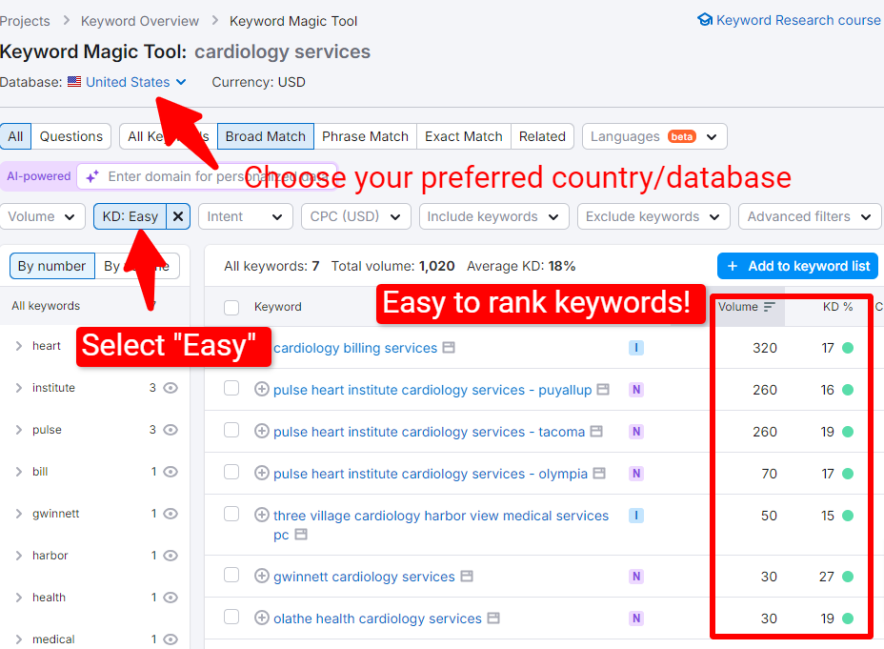Click the Add to keyword list button
This screenshot has width=884, height=649.
[x=797, y=266]
